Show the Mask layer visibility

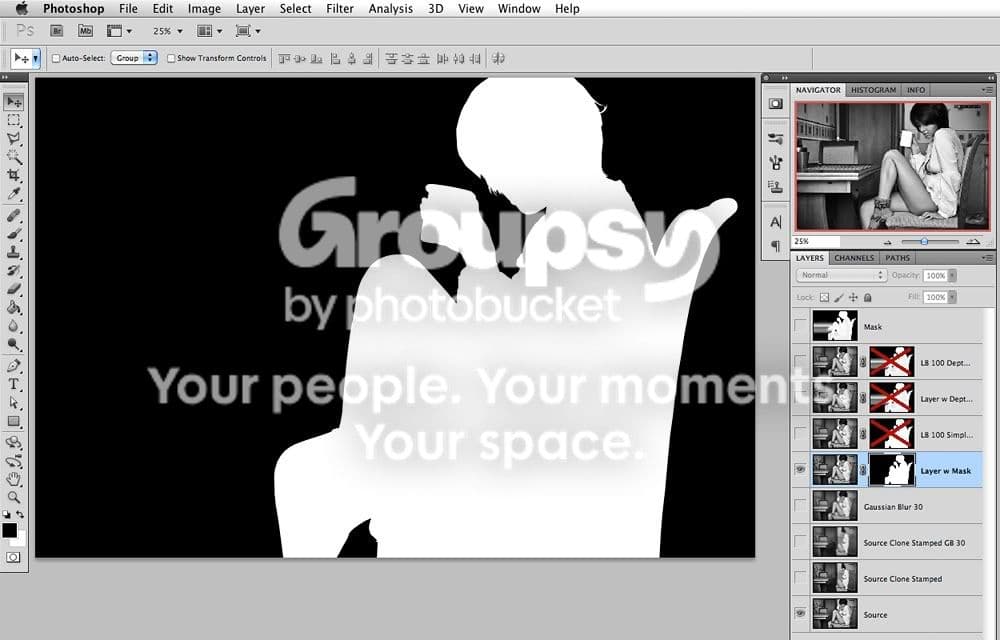point(800,326)
